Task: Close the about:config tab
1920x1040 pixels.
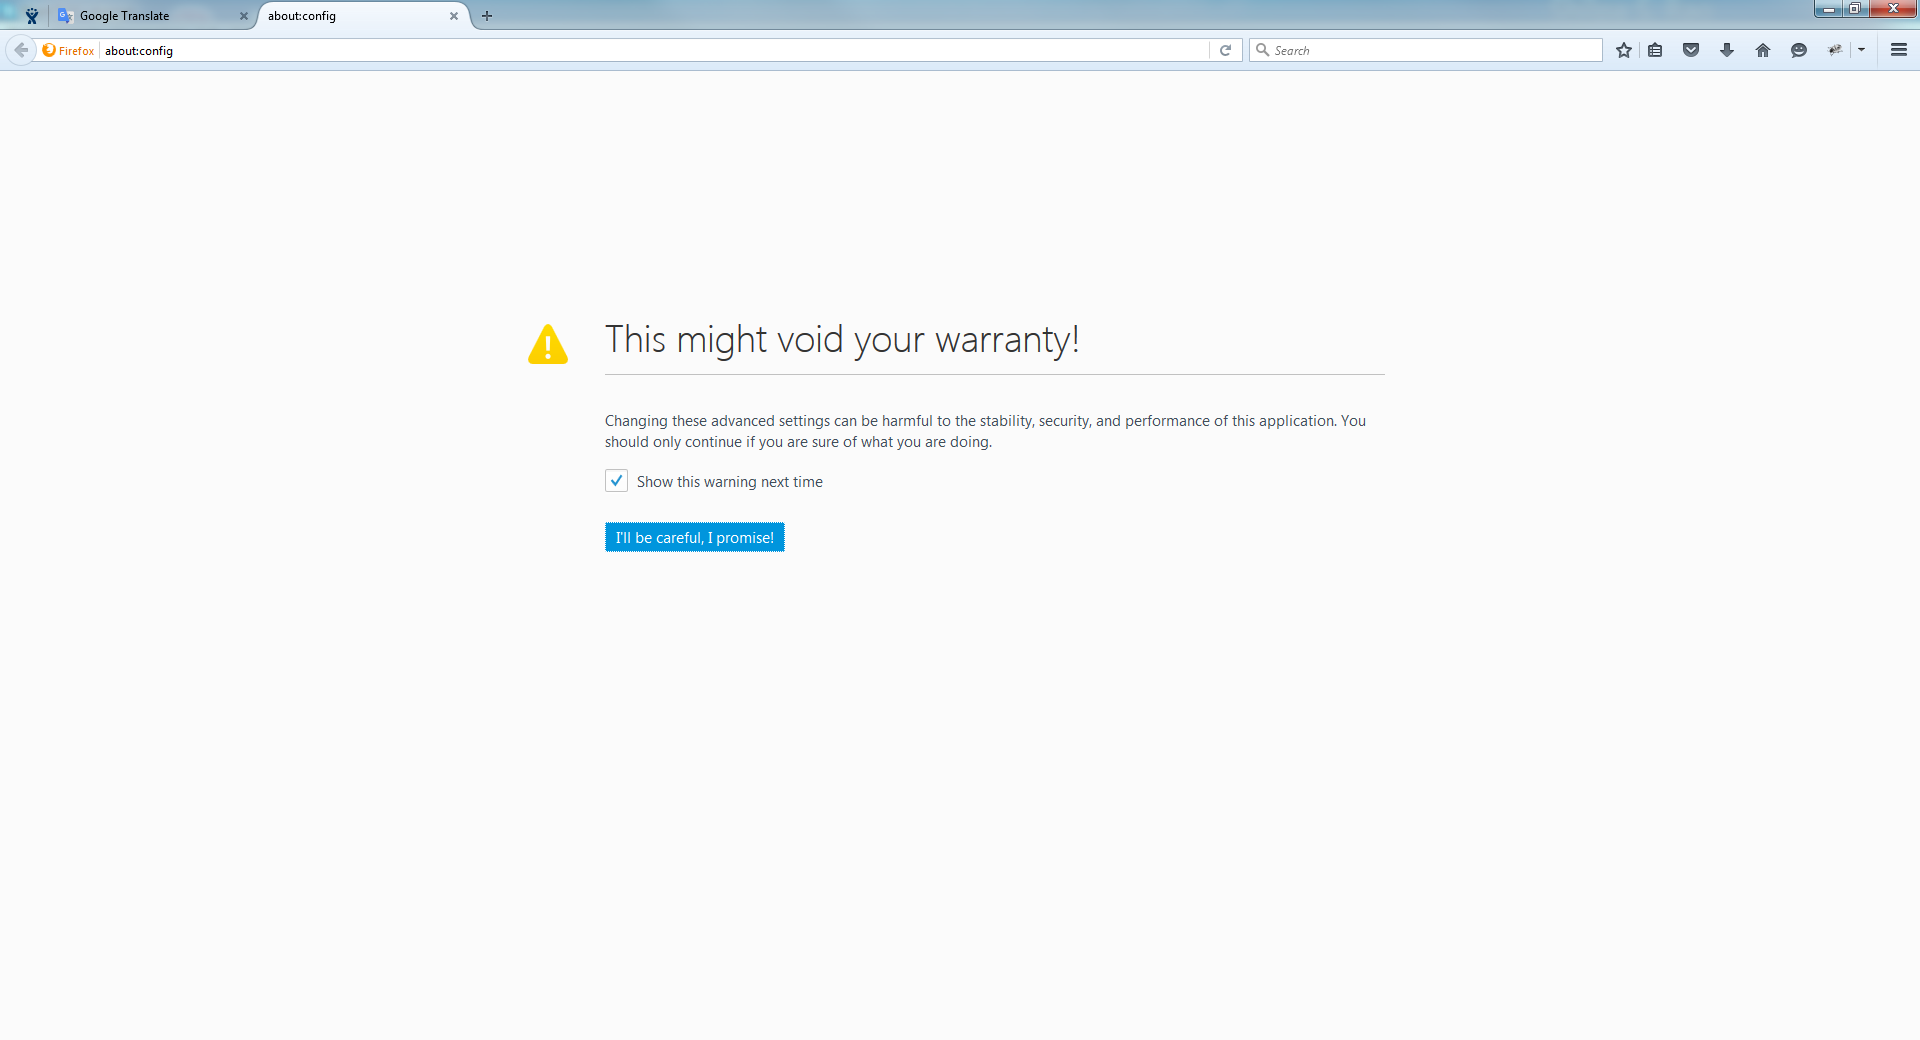Action: pos(454,16)
